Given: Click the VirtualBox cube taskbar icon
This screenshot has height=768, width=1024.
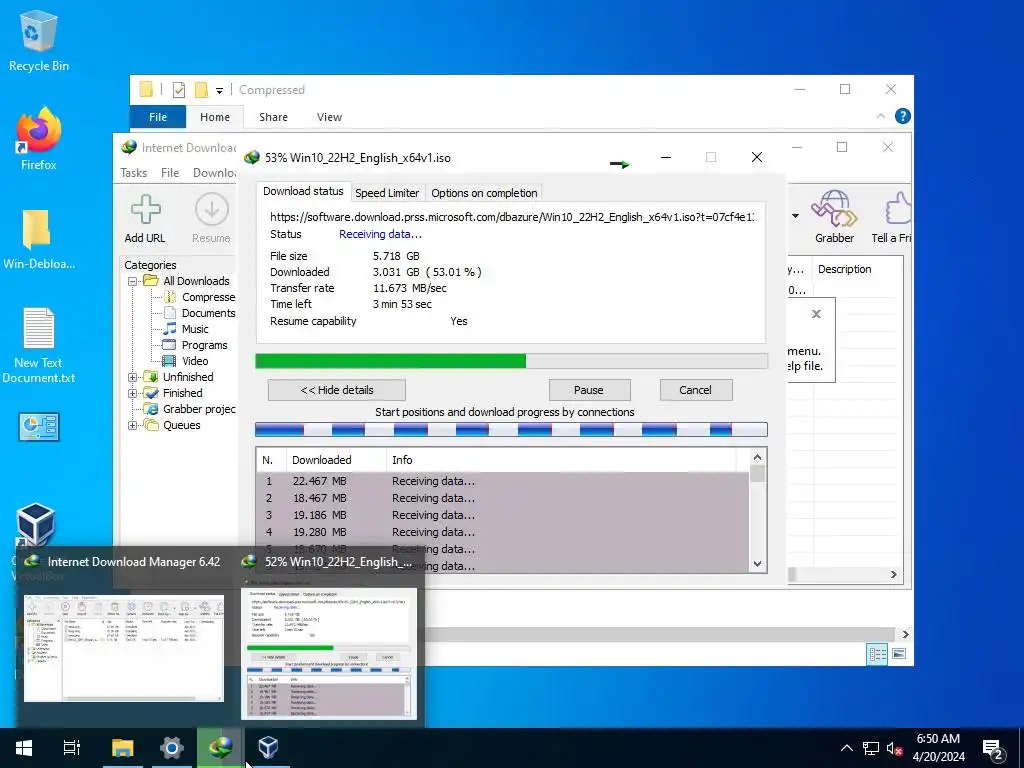Looking at the screenshot, I should click(268, 748).
